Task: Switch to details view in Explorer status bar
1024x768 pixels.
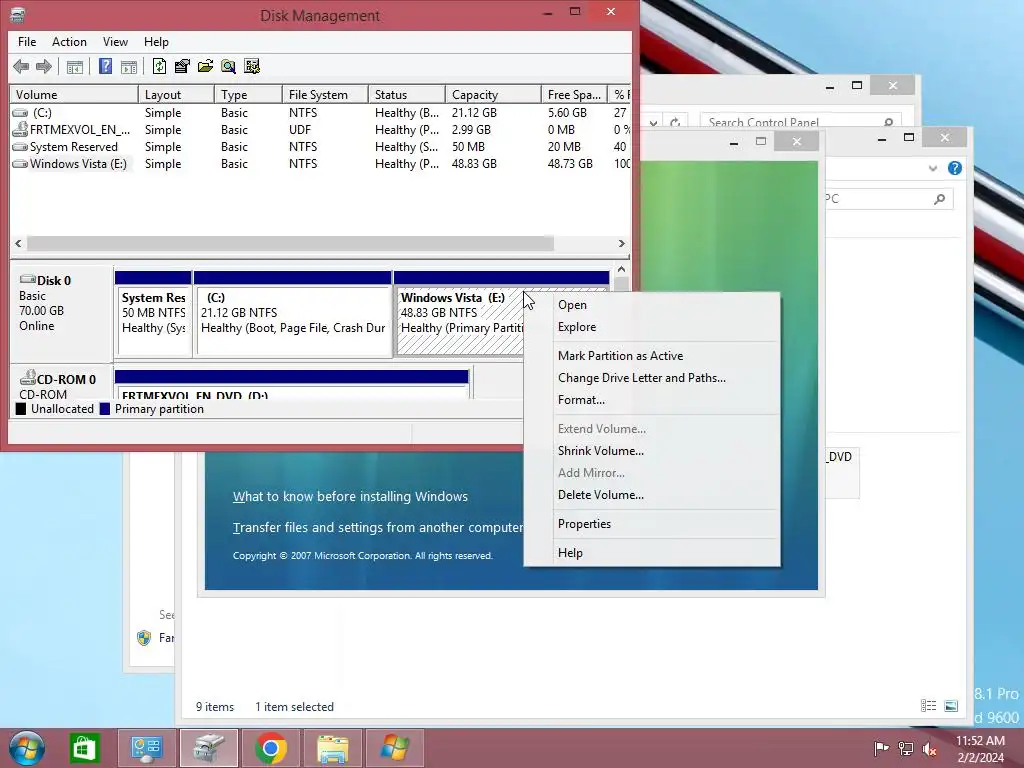Action: pyautogui.click(x=928, y=706)
